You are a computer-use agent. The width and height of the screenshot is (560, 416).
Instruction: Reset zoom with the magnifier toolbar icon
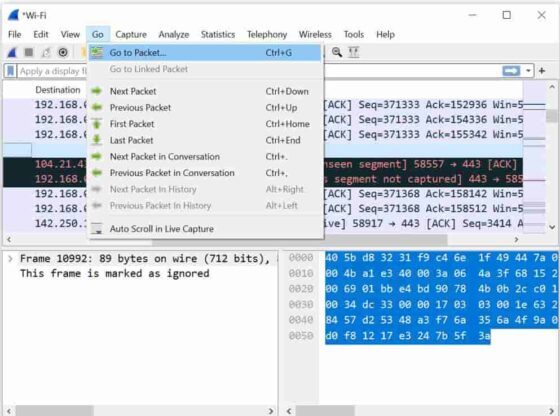[x=336, y=52]
